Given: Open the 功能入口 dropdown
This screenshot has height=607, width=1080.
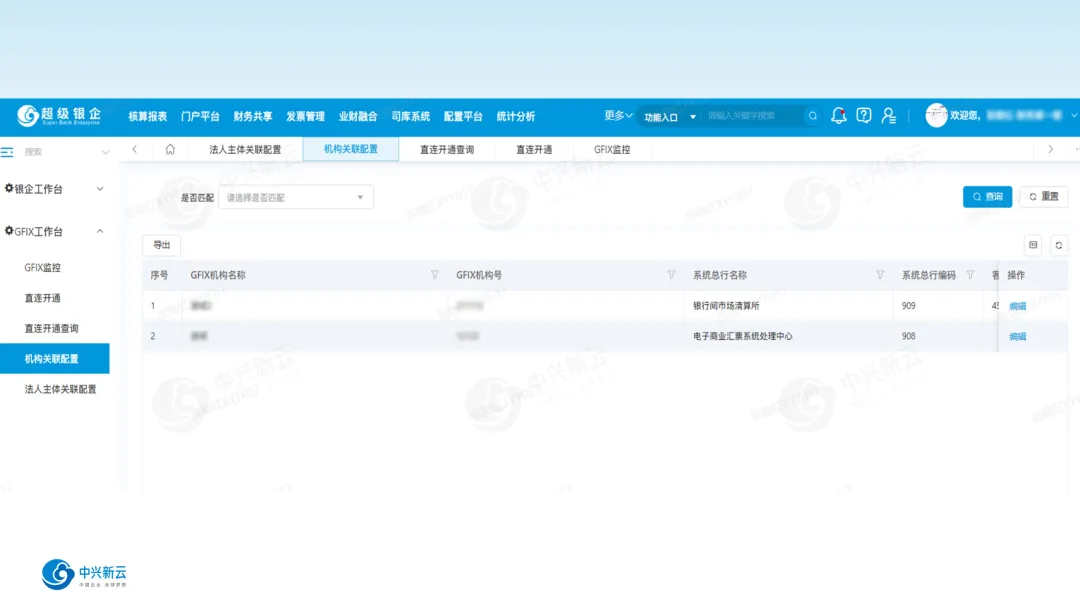Looking at the screenshot, I should 669,117.
